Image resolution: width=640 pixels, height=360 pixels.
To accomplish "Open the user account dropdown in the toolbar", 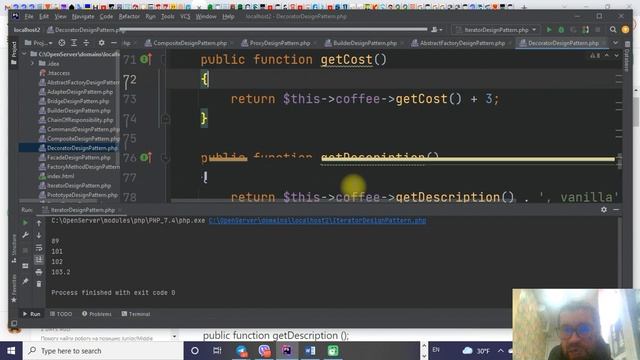I will [437, 30].
